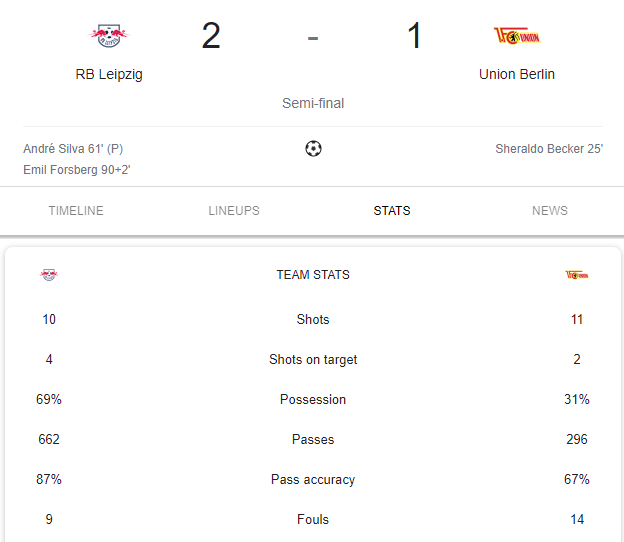Click the Shots on target label
This screenshot has width=624, height=542.
click(x=313, y=360)
